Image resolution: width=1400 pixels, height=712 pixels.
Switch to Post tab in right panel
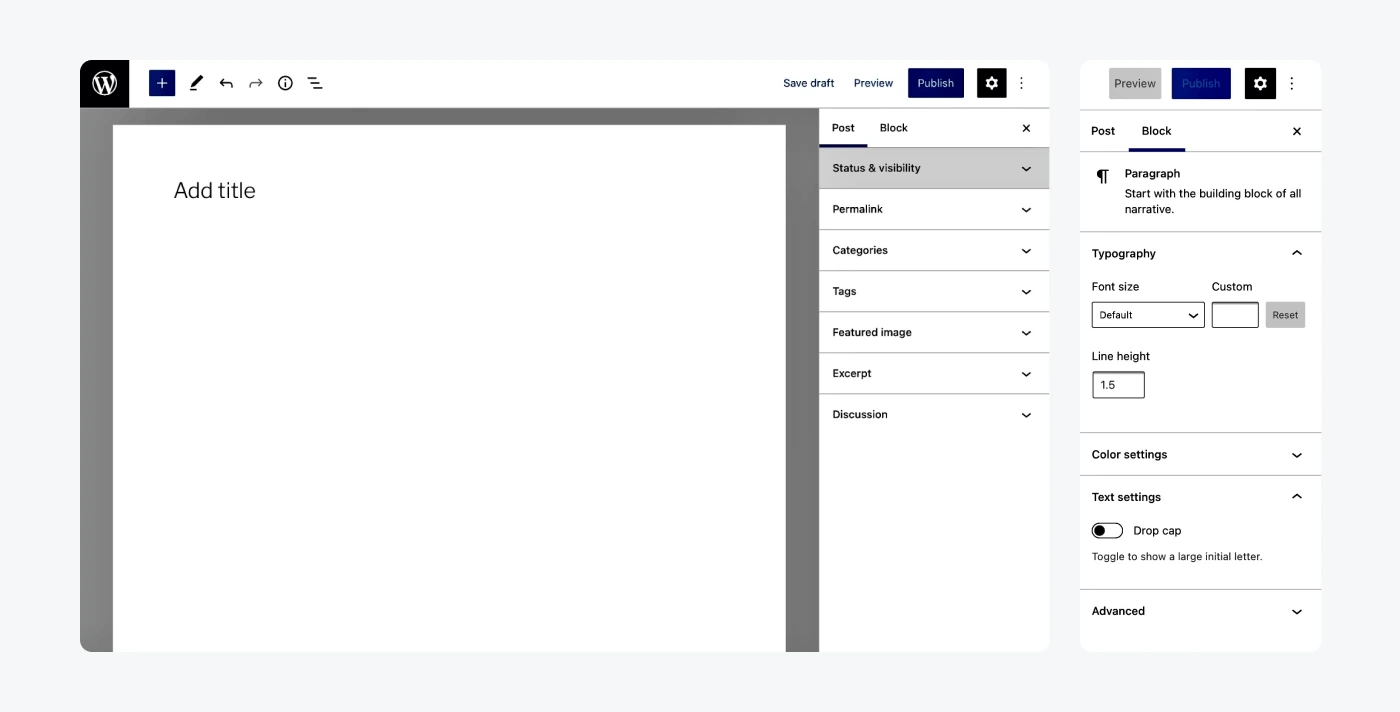1103,131
